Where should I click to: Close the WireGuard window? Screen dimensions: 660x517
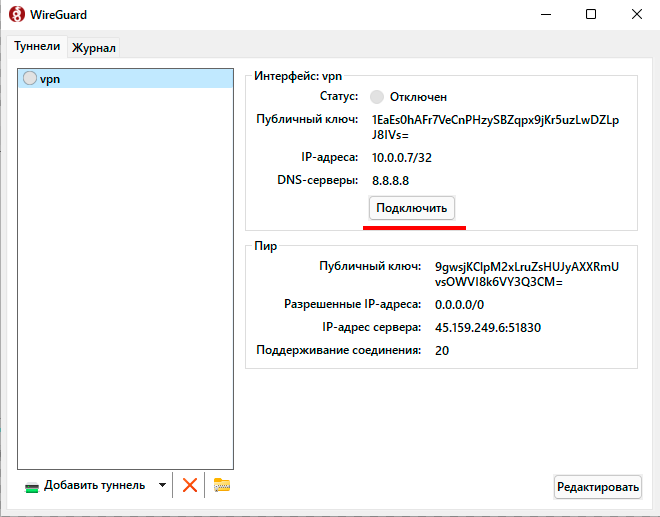636,14
